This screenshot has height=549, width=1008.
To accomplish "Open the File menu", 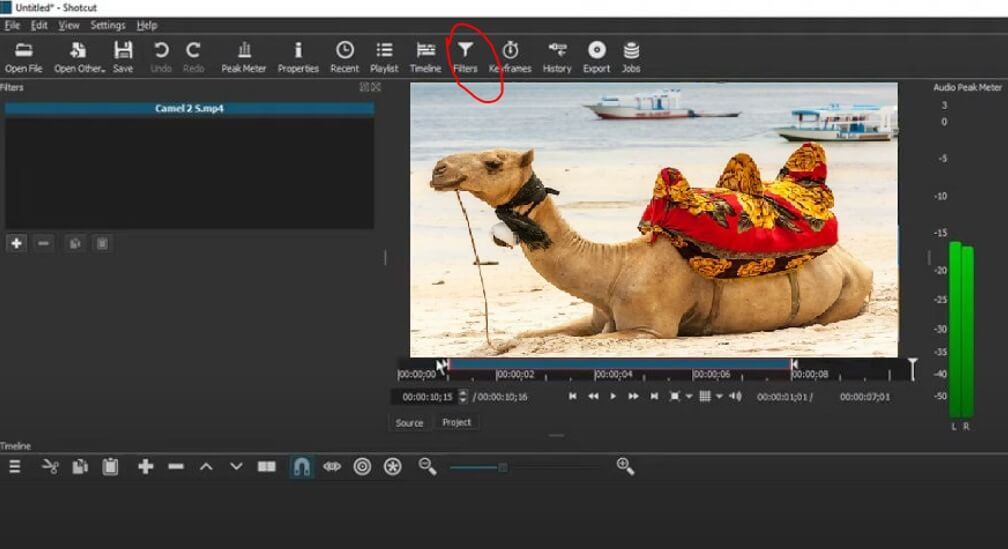I will (x=12, y=25).
